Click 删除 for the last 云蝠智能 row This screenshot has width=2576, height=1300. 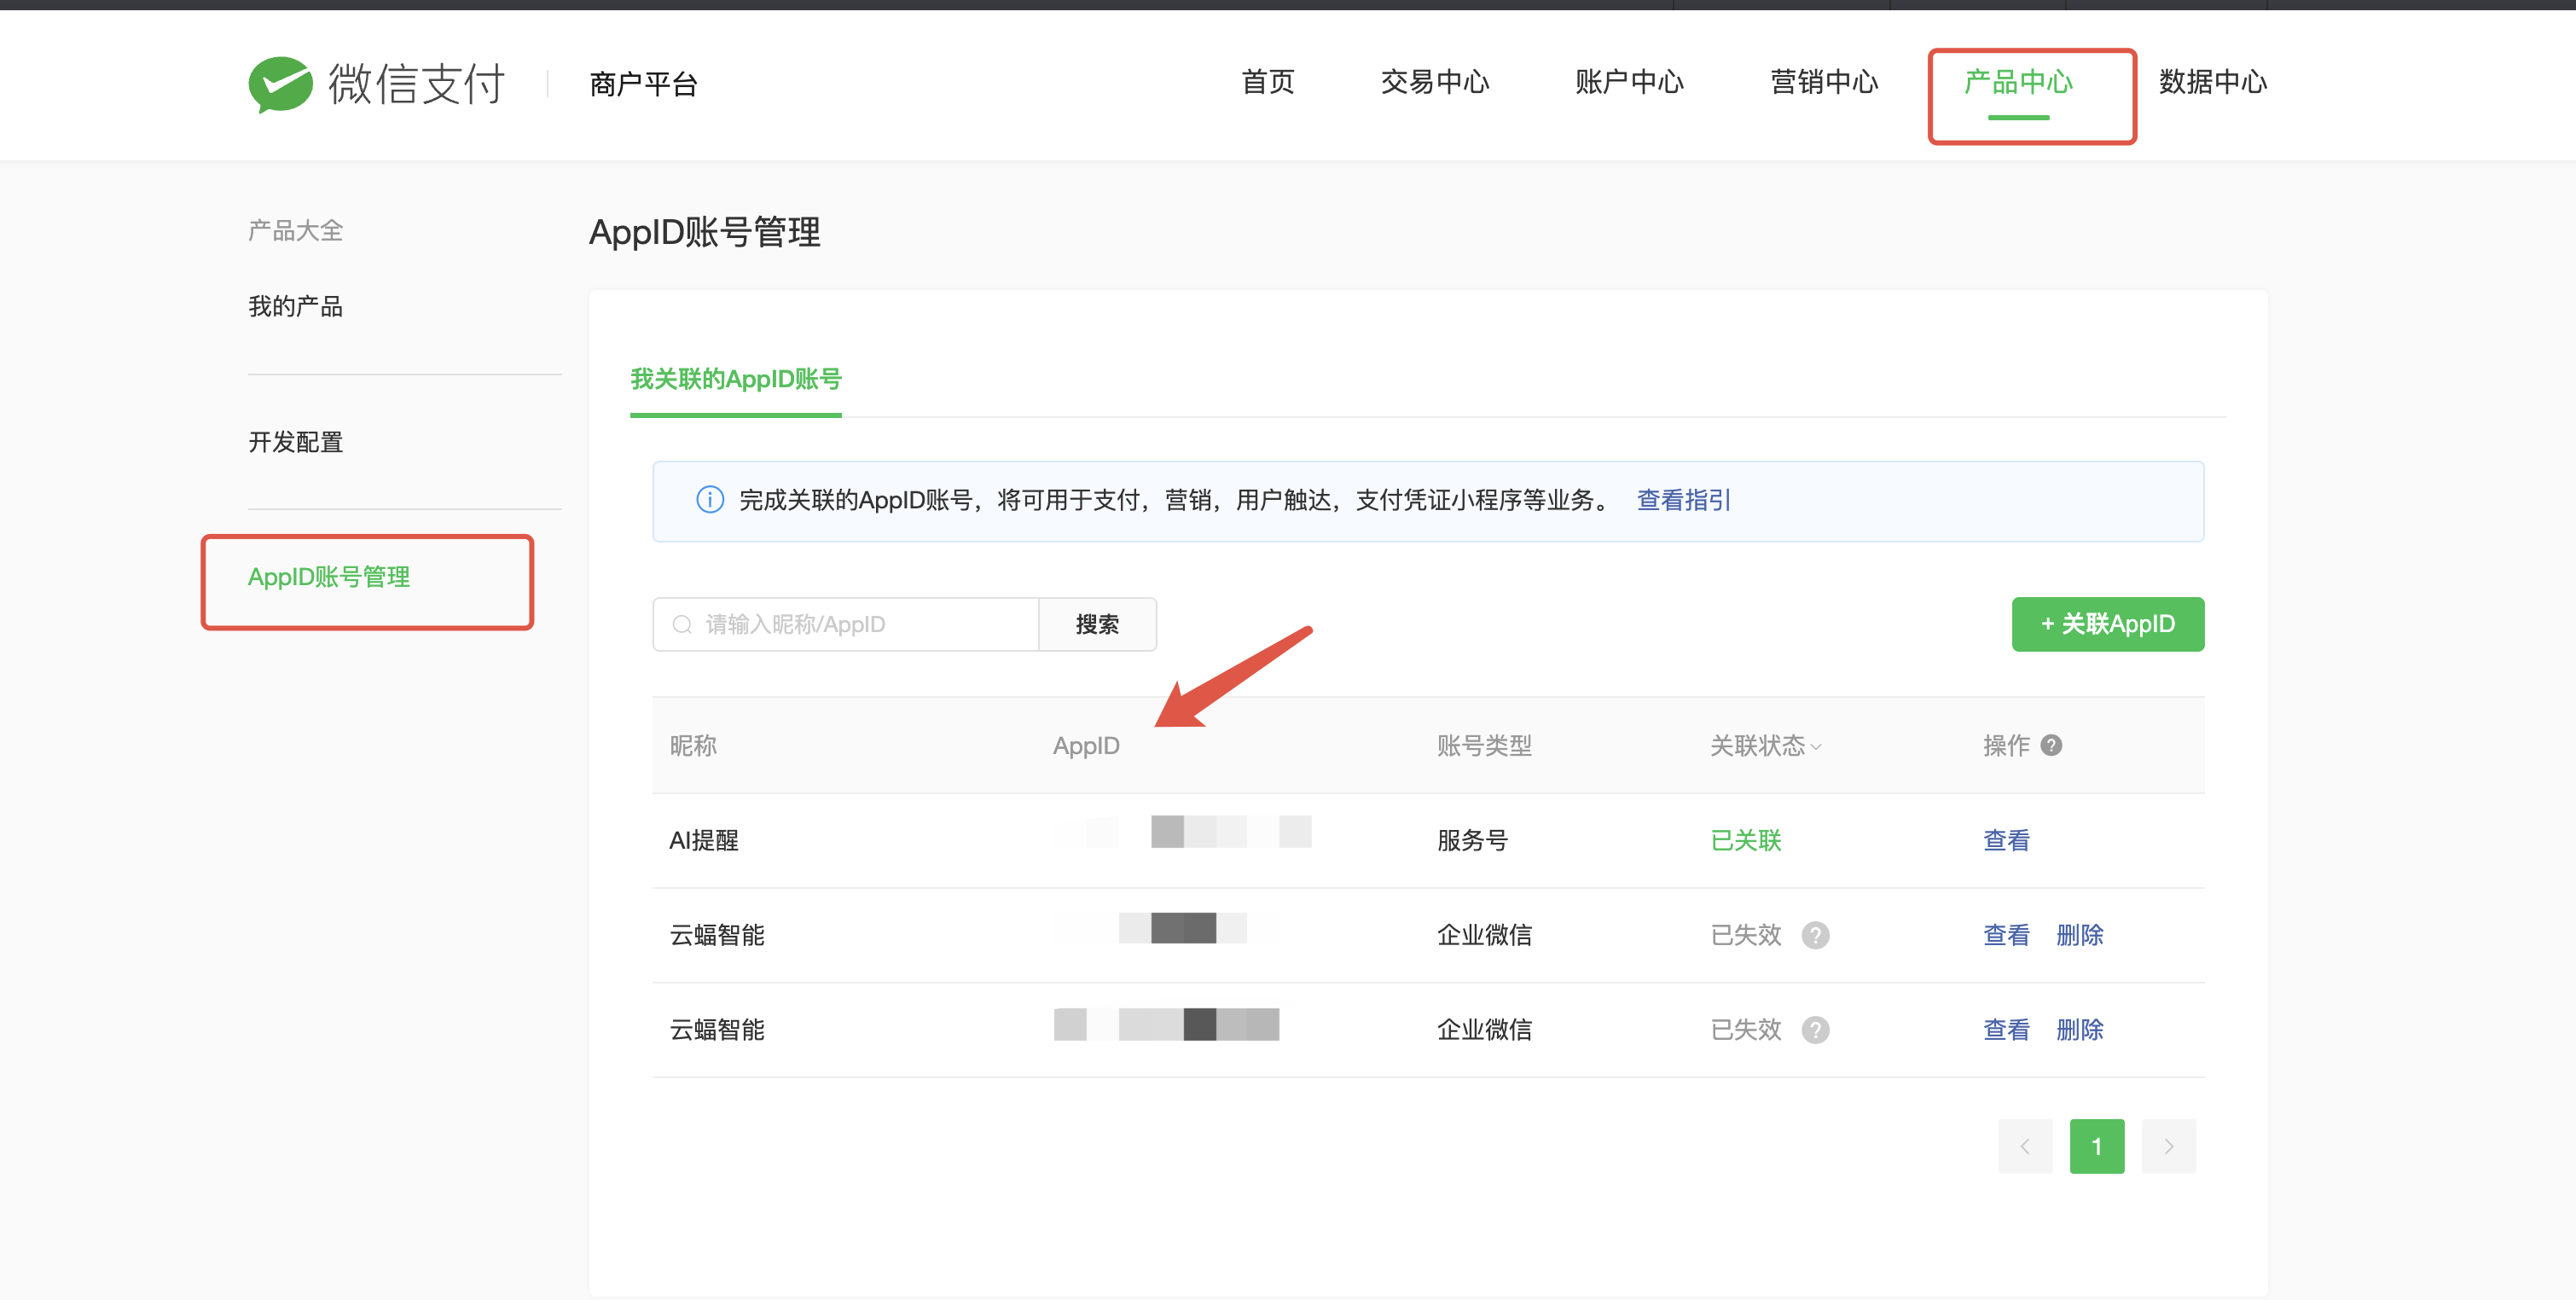tap(2079, 1030)
